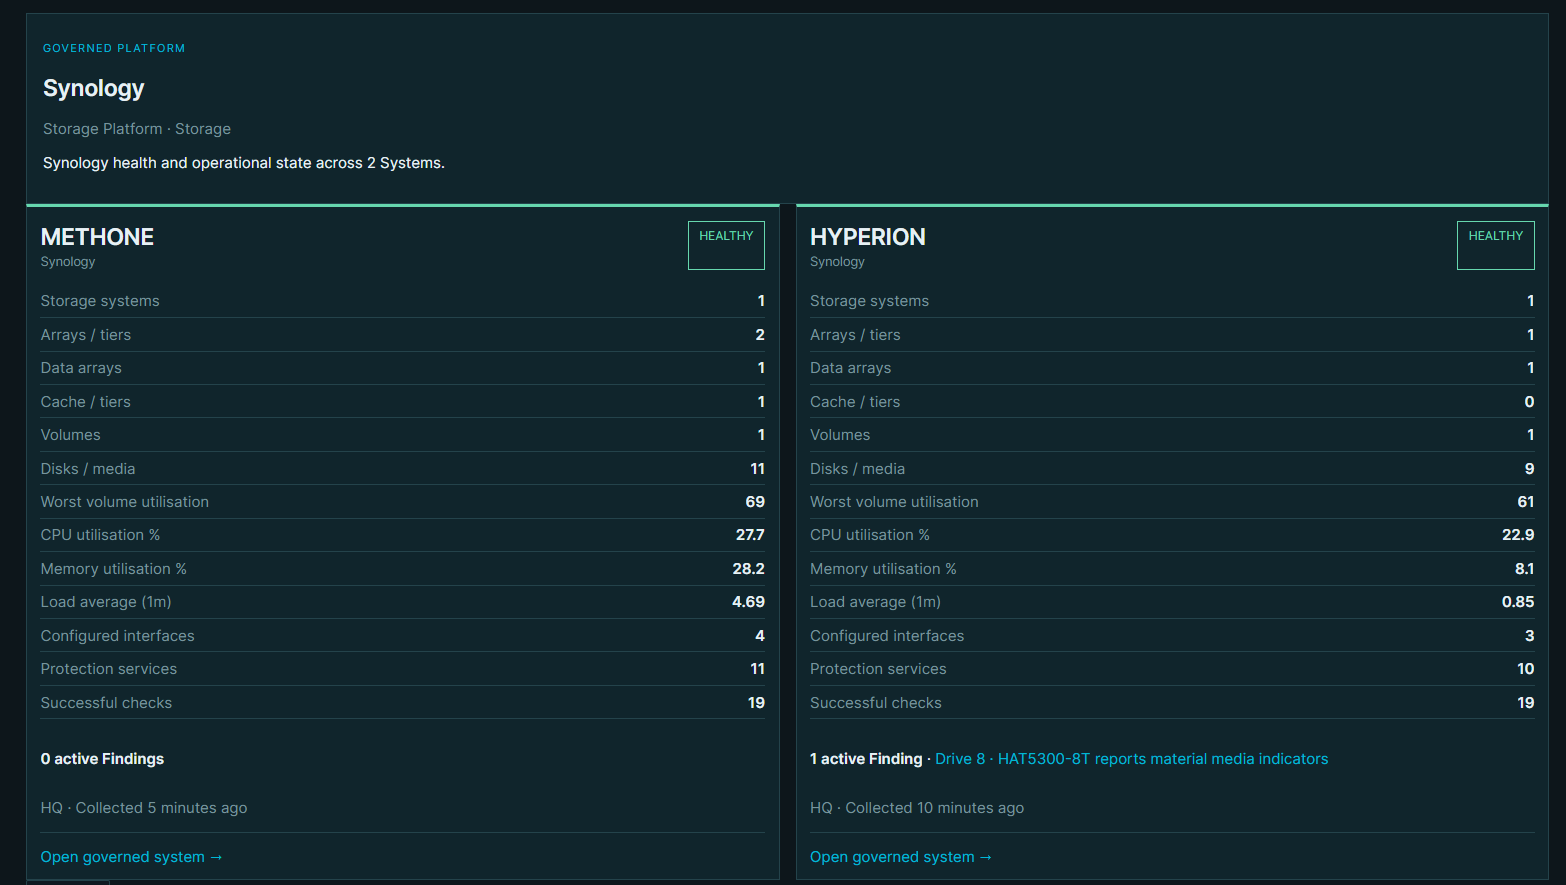Screen dimensions: 1566x885
Task: Click 'HQ · Collected 5 minutes ago'
Action: (x=144, y=808)
